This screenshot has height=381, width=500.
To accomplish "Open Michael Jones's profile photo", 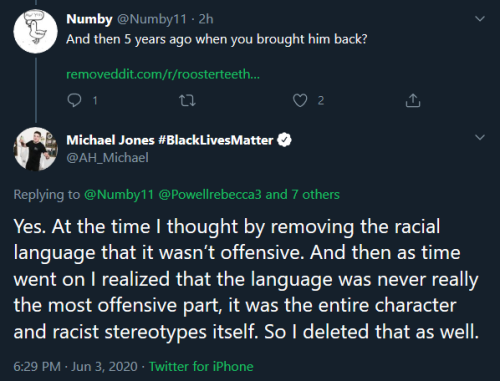I will [35, 149].
